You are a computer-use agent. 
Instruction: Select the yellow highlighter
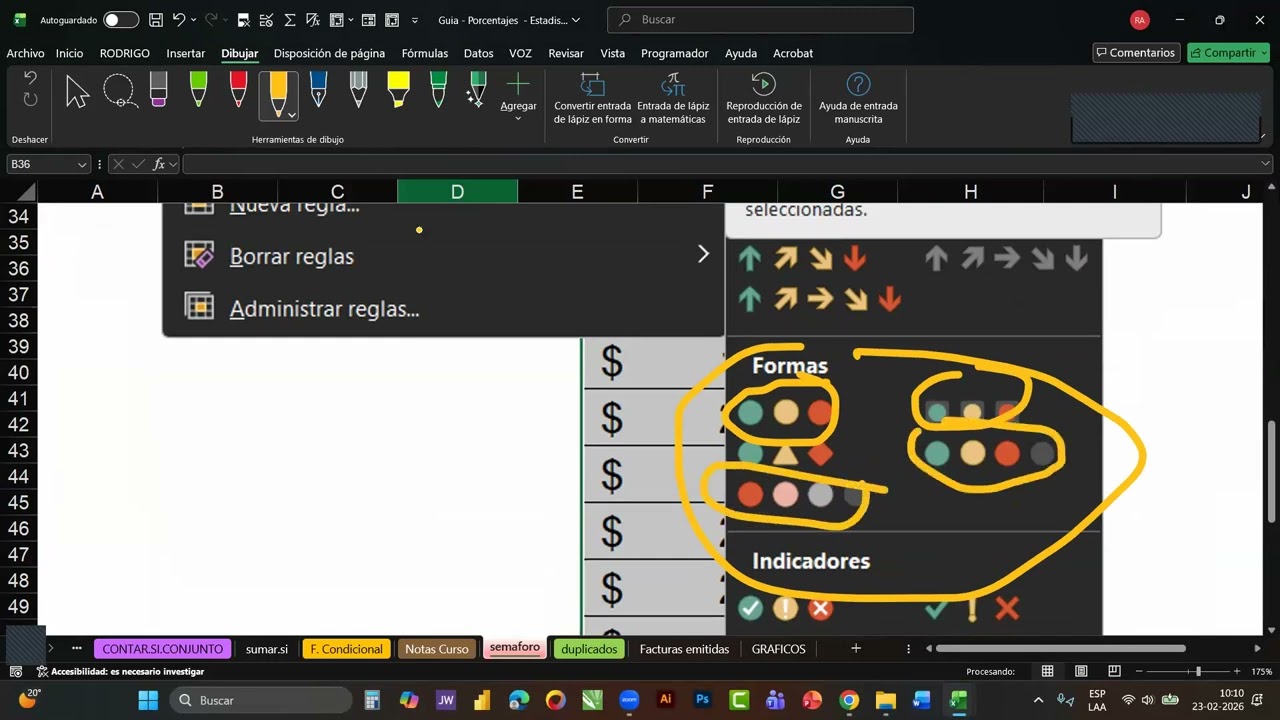398,89
